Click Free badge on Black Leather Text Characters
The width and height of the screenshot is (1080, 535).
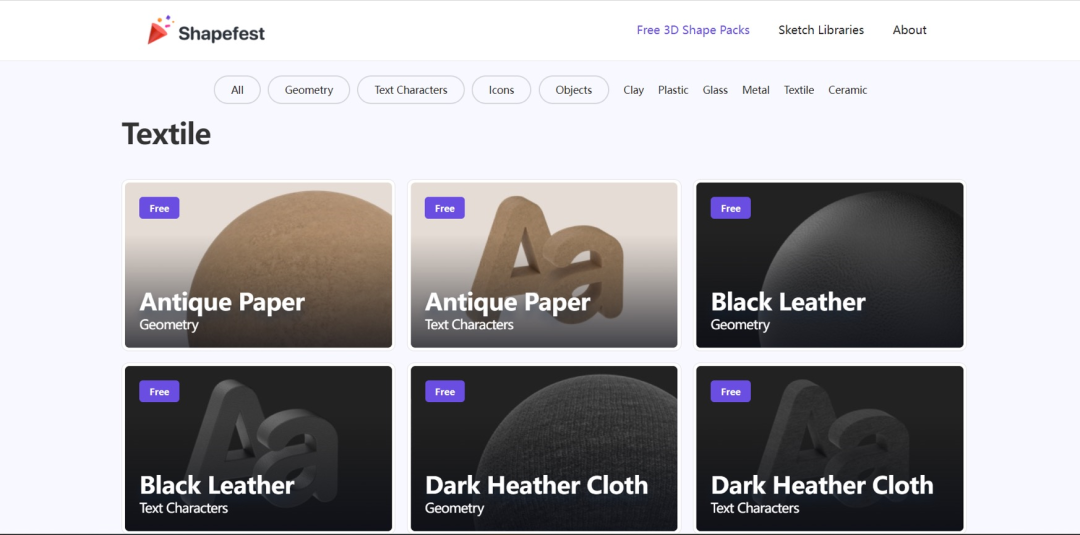[x=159, y=391]
